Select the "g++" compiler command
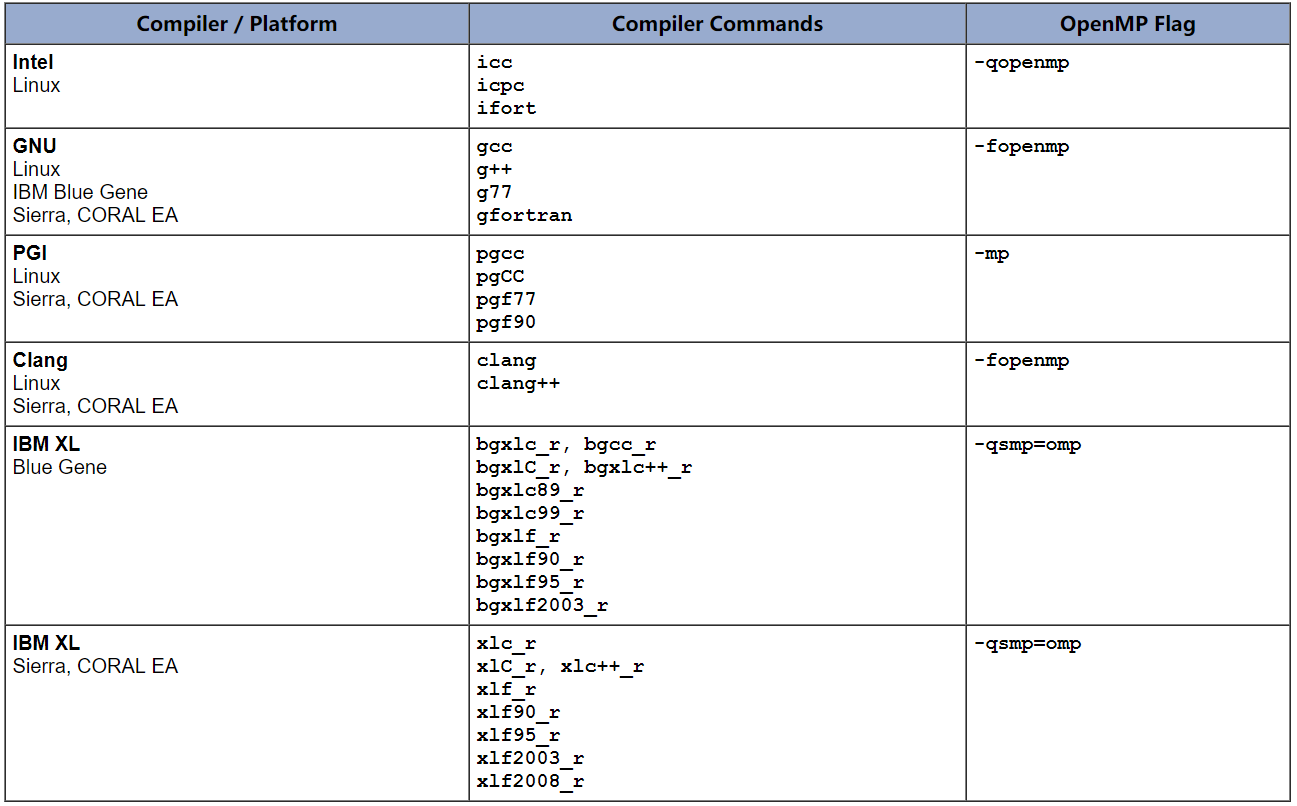 pyautogui.click(x=494, y=170)
